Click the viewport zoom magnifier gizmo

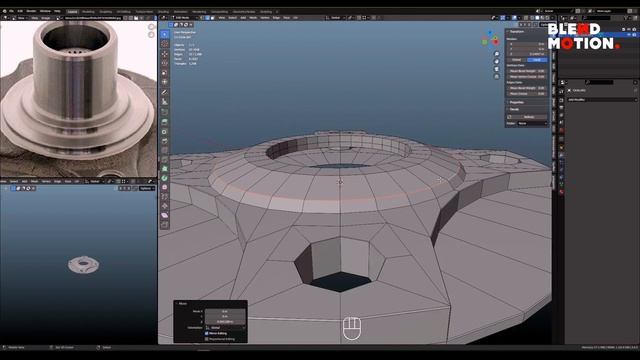[x=497, y=54]
